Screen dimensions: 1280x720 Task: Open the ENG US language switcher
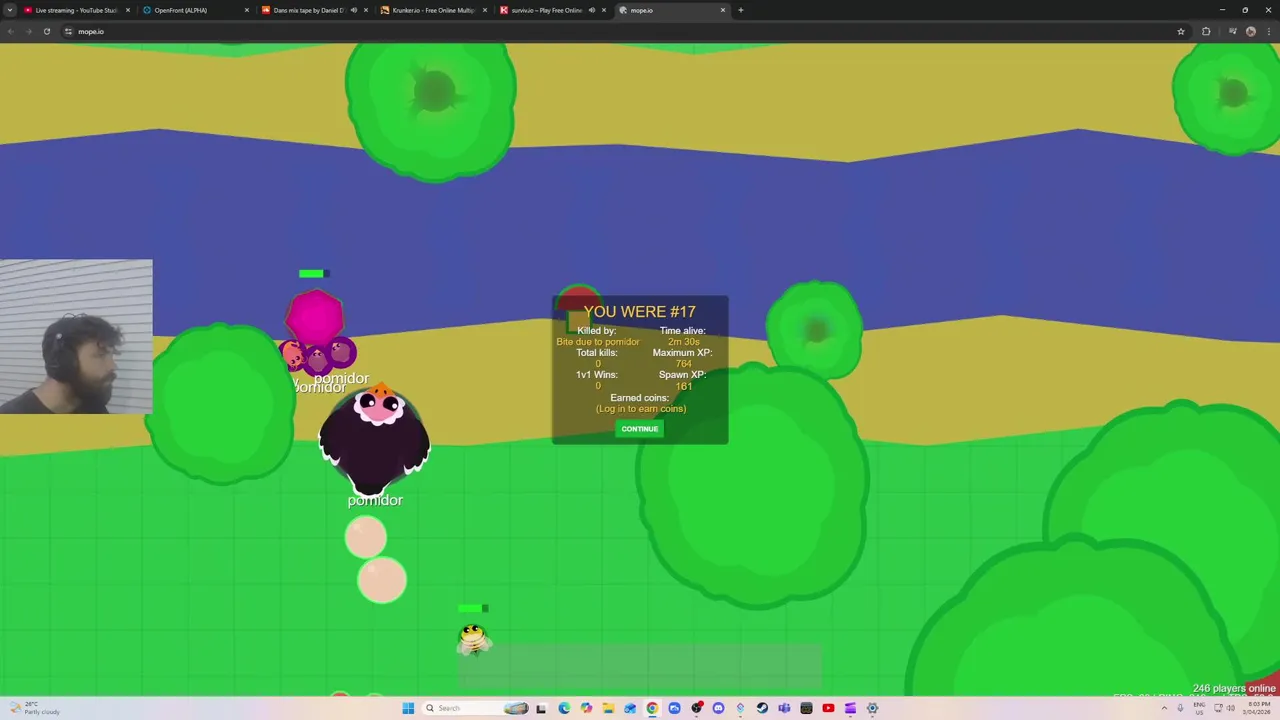coord(1199,708)
